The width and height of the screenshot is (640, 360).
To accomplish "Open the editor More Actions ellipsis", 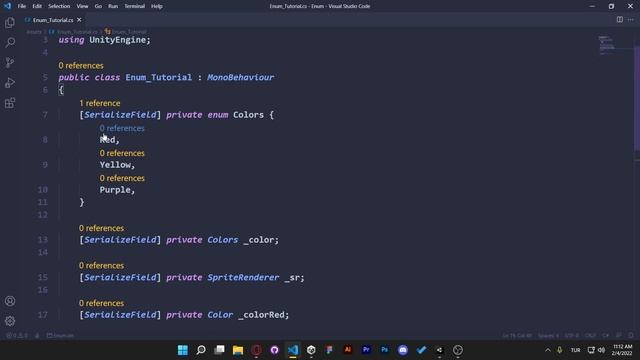I will 631,20.
